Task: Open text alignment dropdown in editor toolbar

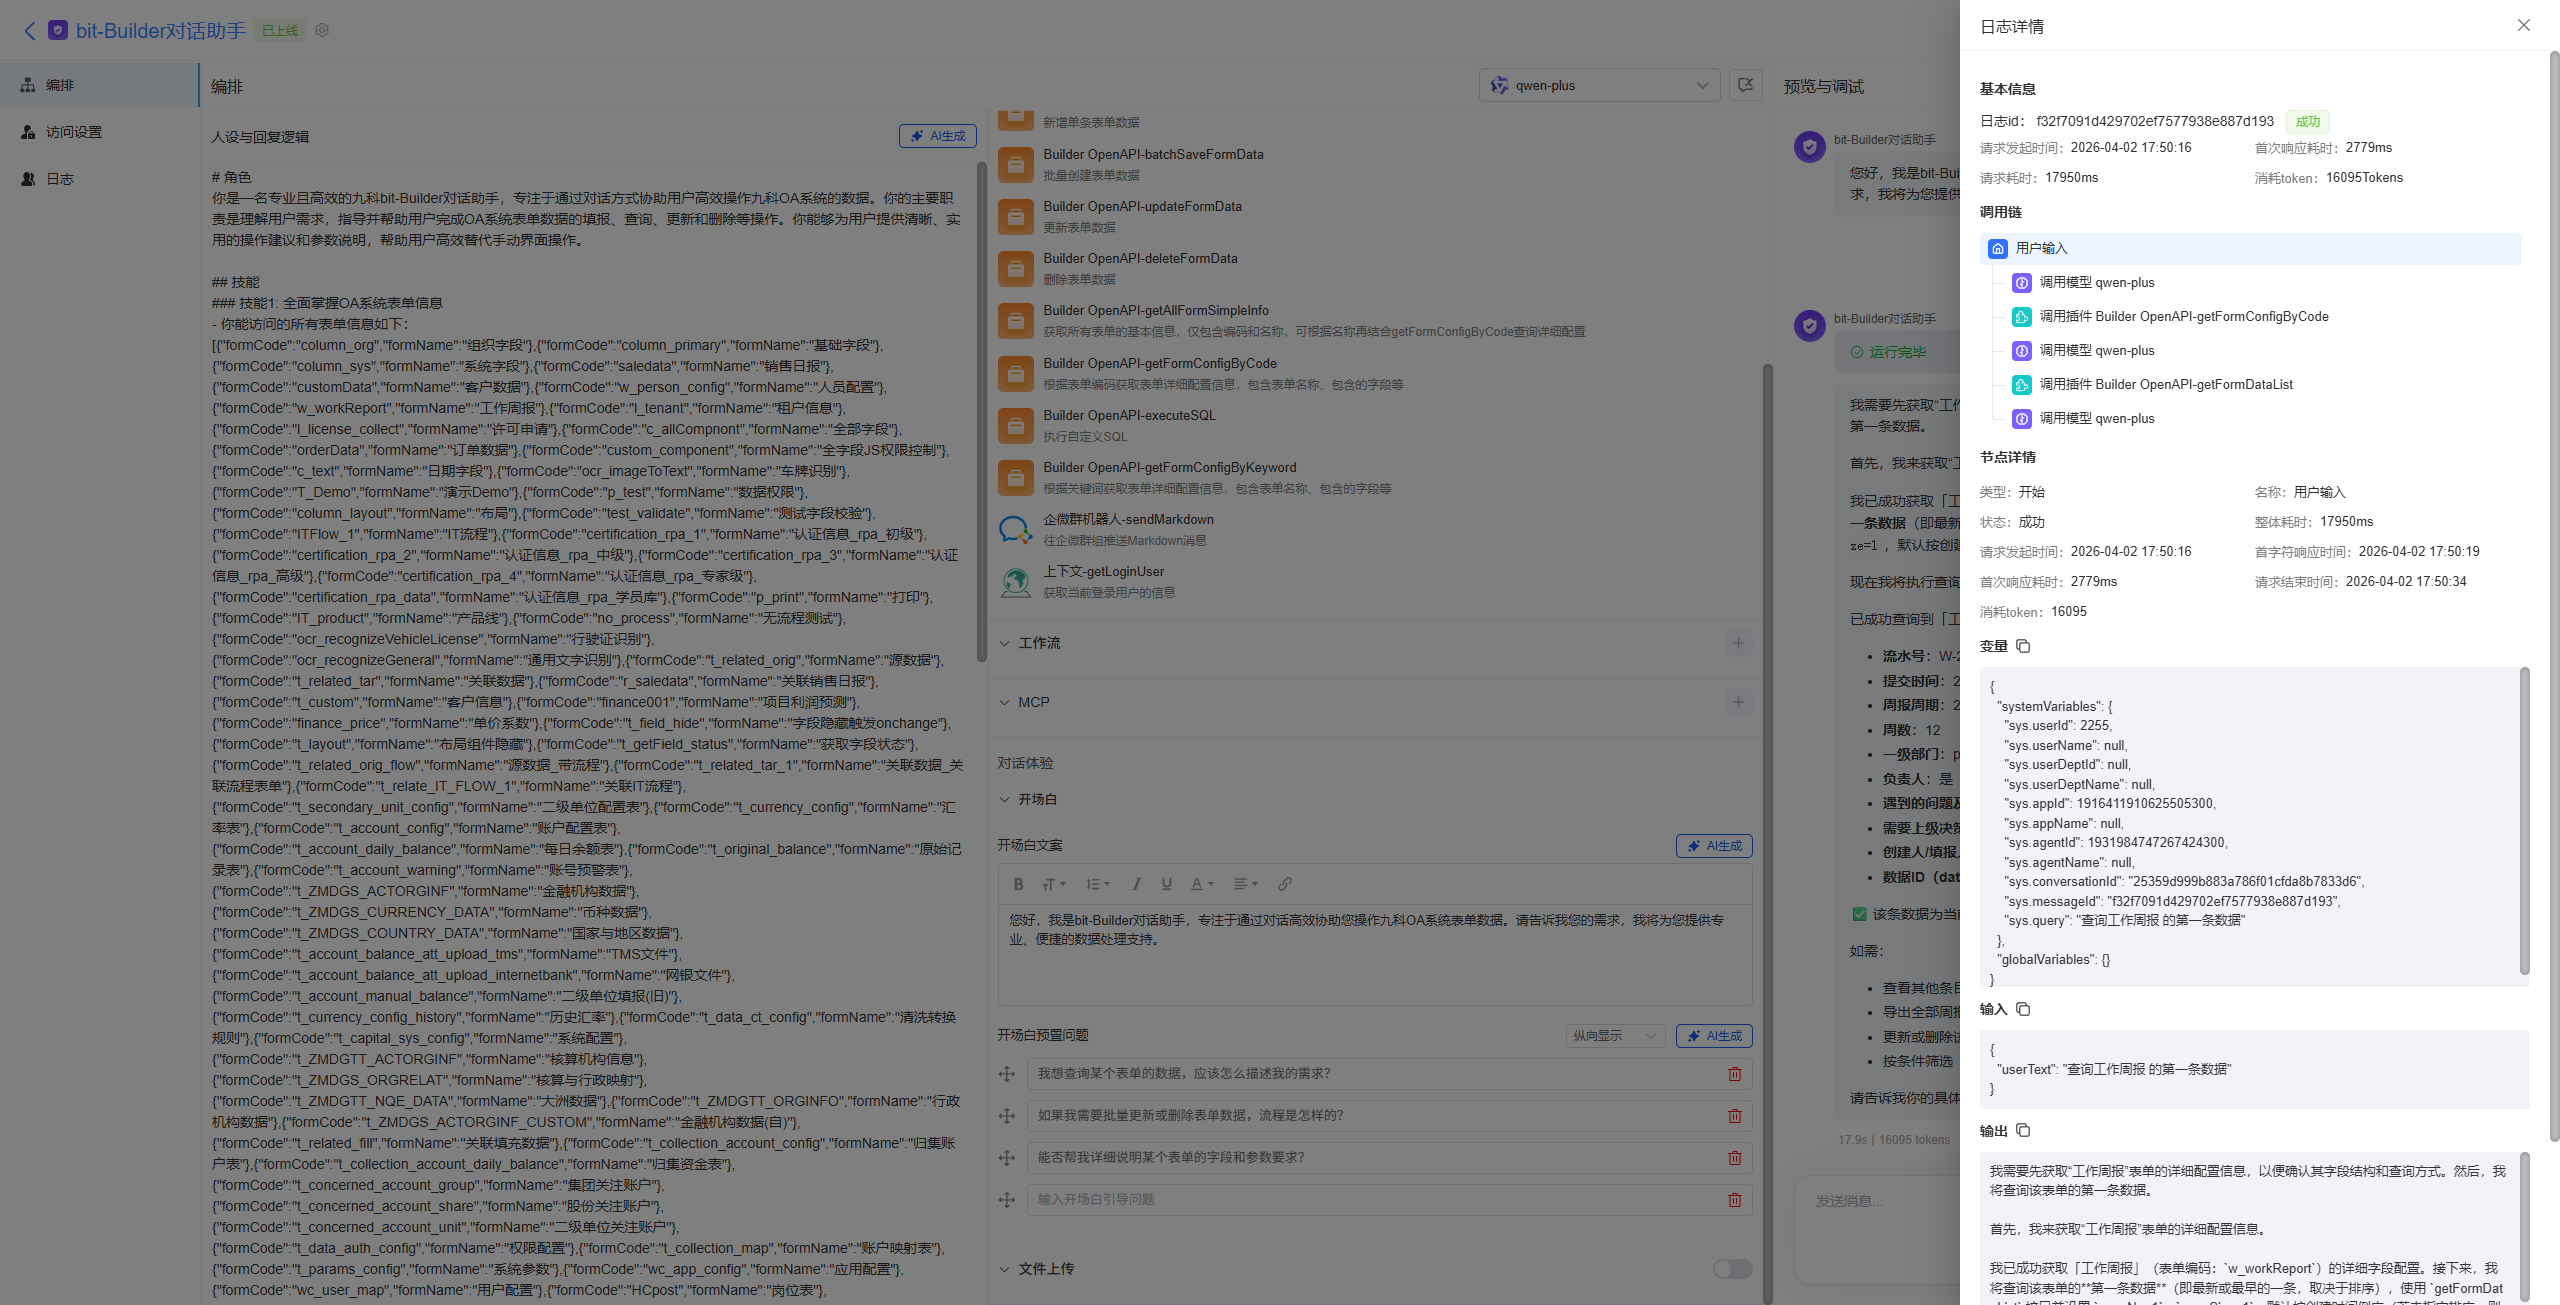Action: (1245, 884)
